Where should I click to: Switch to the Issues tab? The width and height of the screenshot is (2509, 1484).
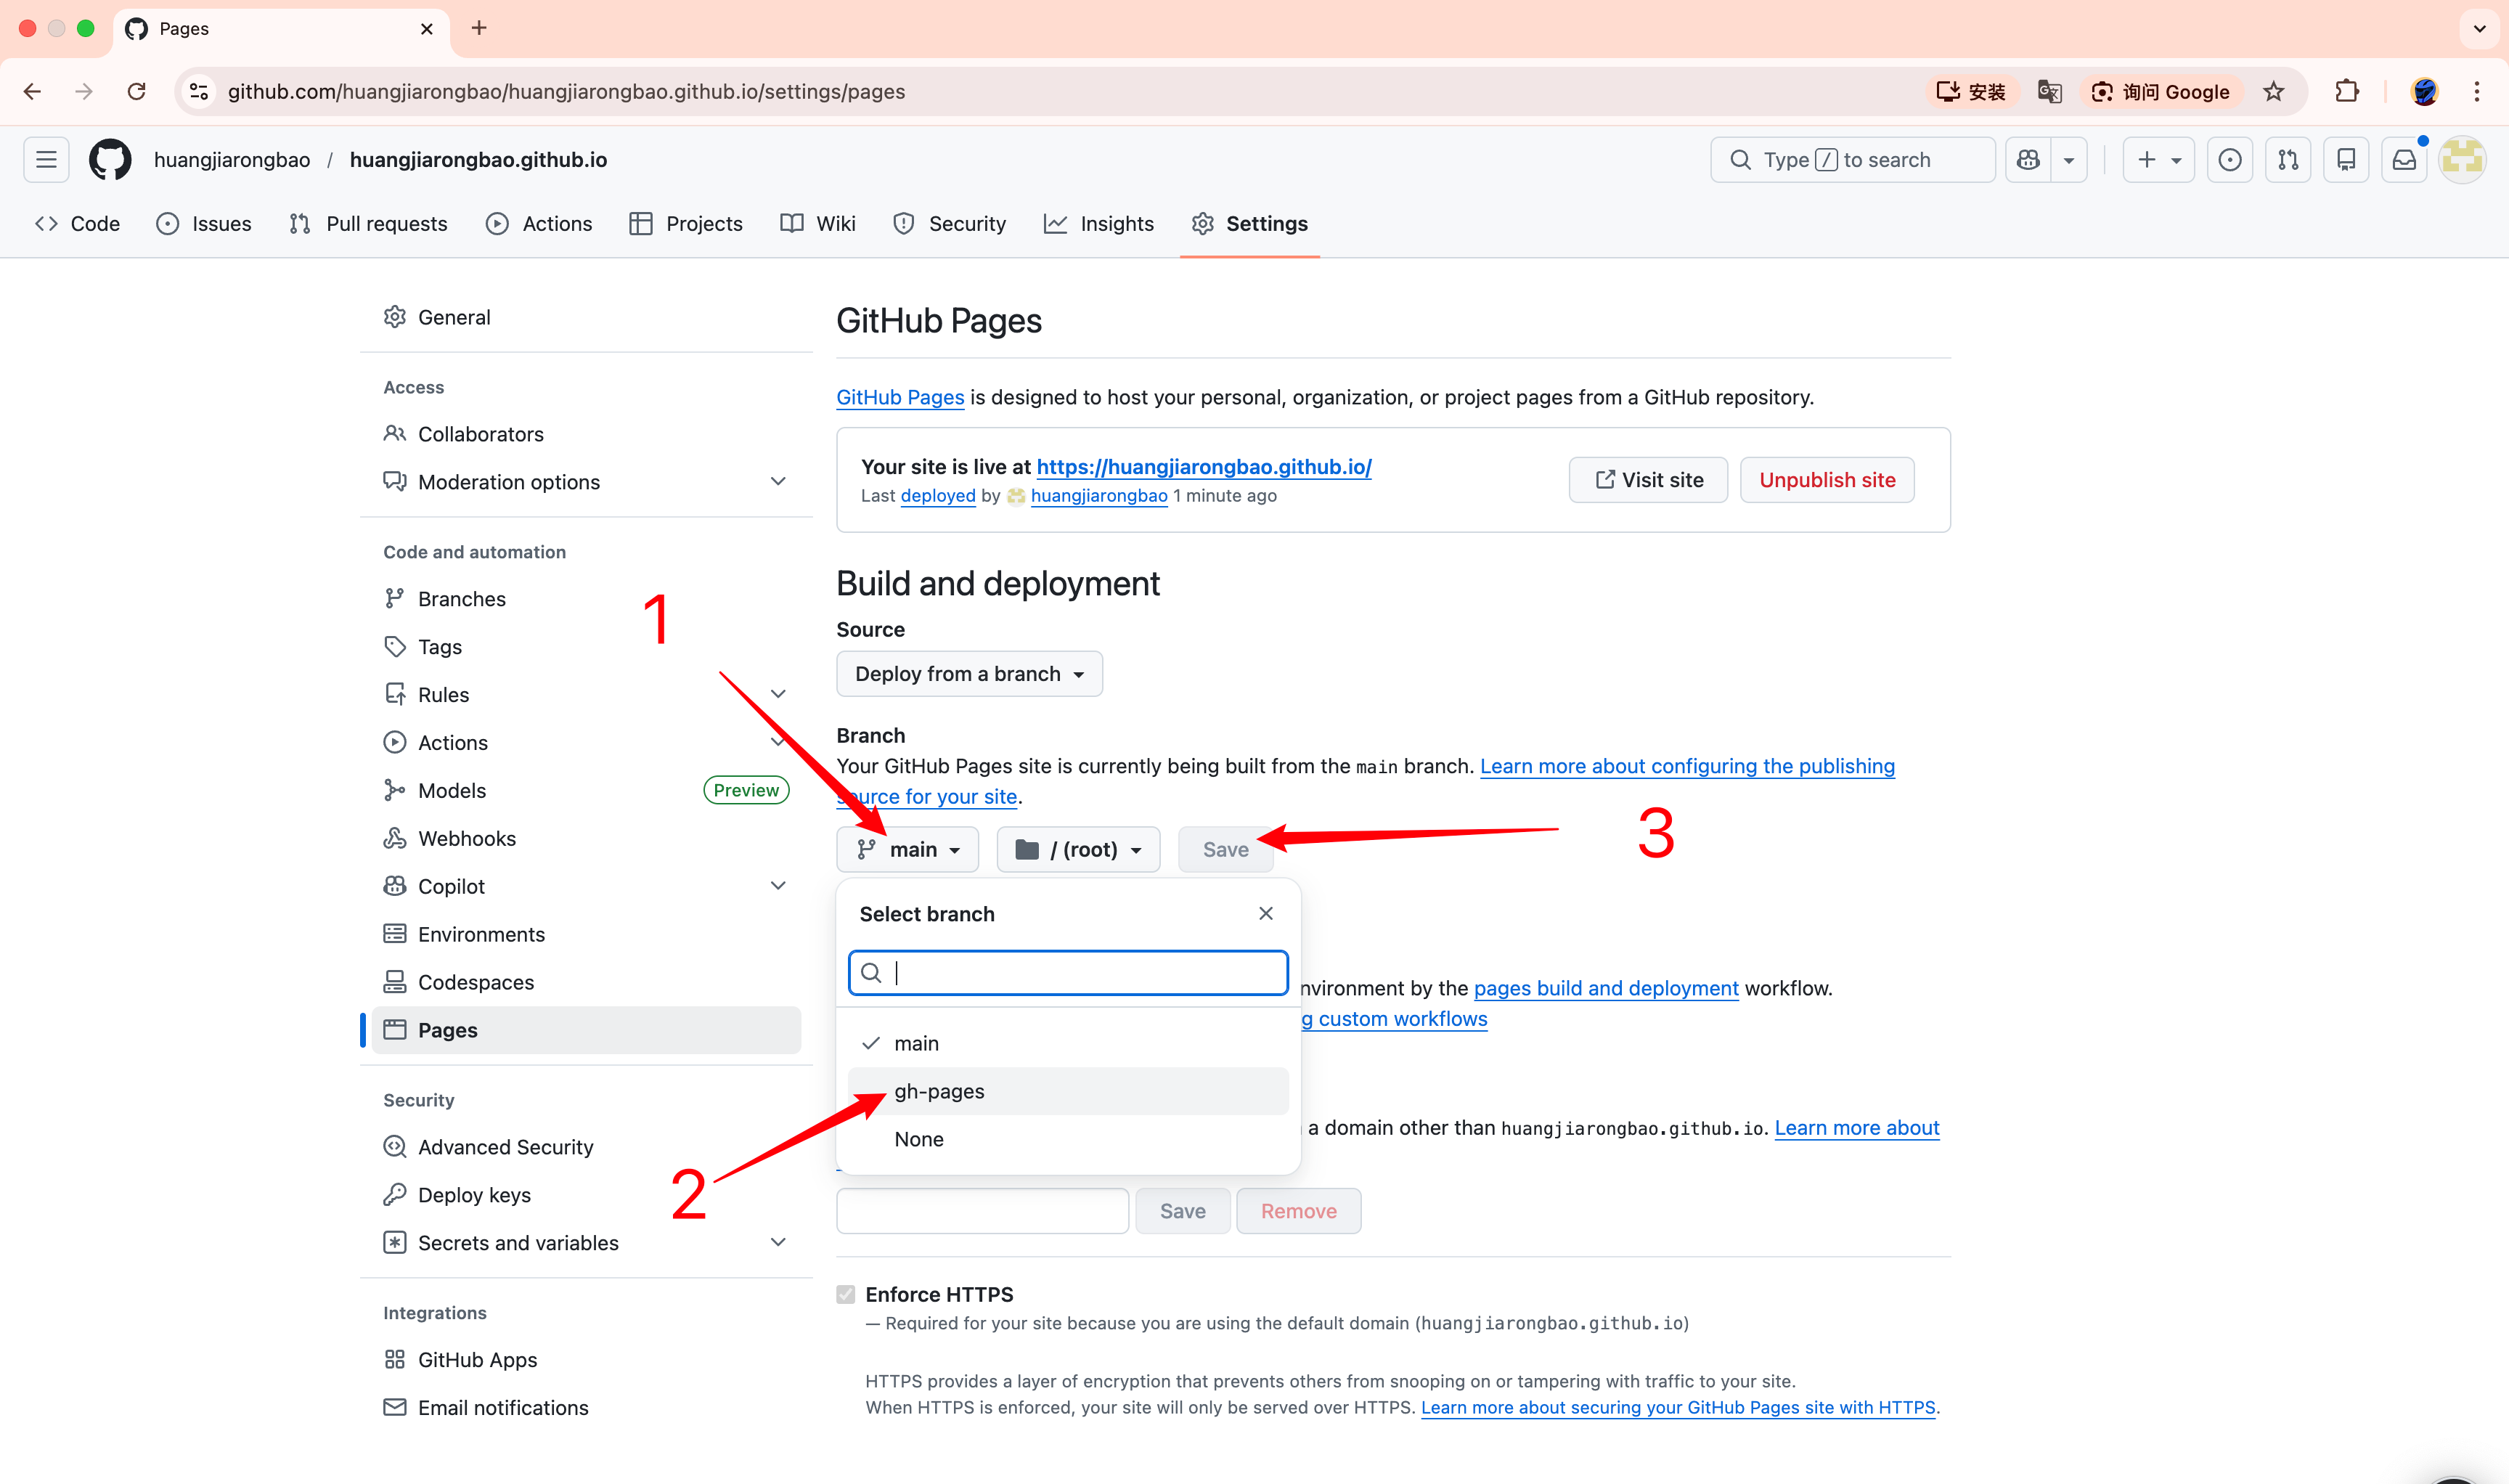204,224
